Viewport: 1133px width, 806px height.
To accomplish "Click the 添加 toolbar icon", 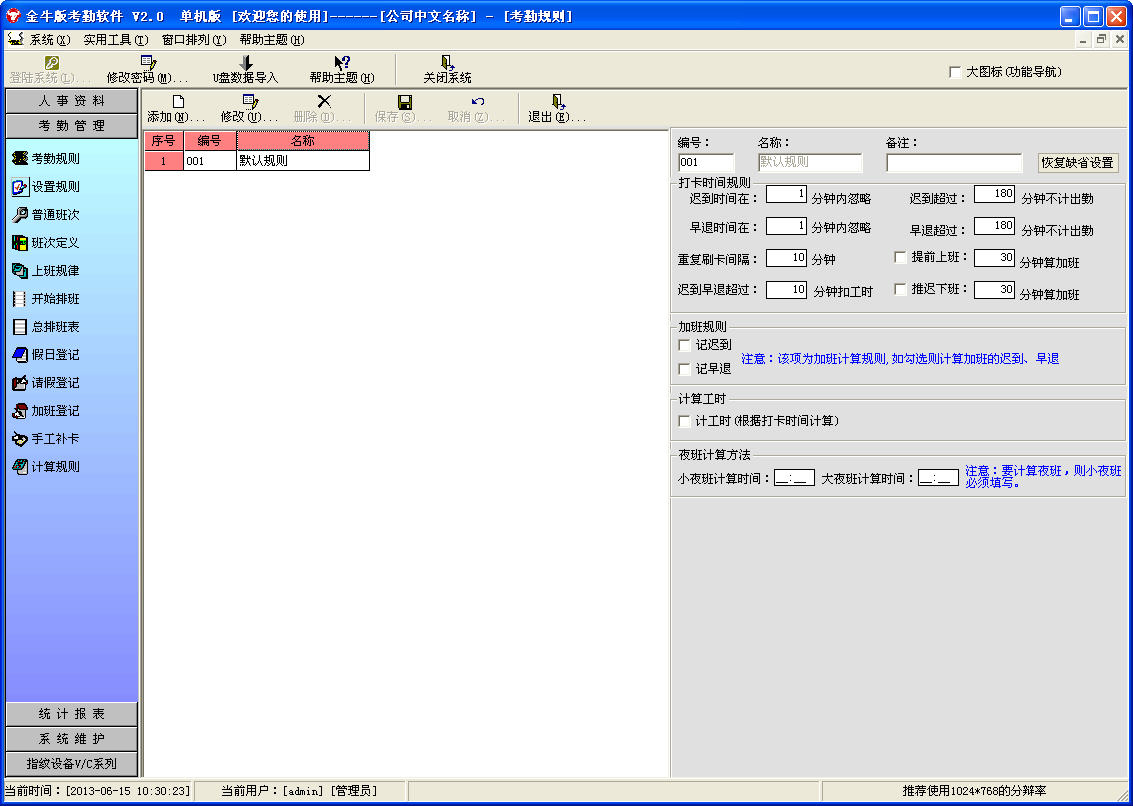I will (178, 102).
